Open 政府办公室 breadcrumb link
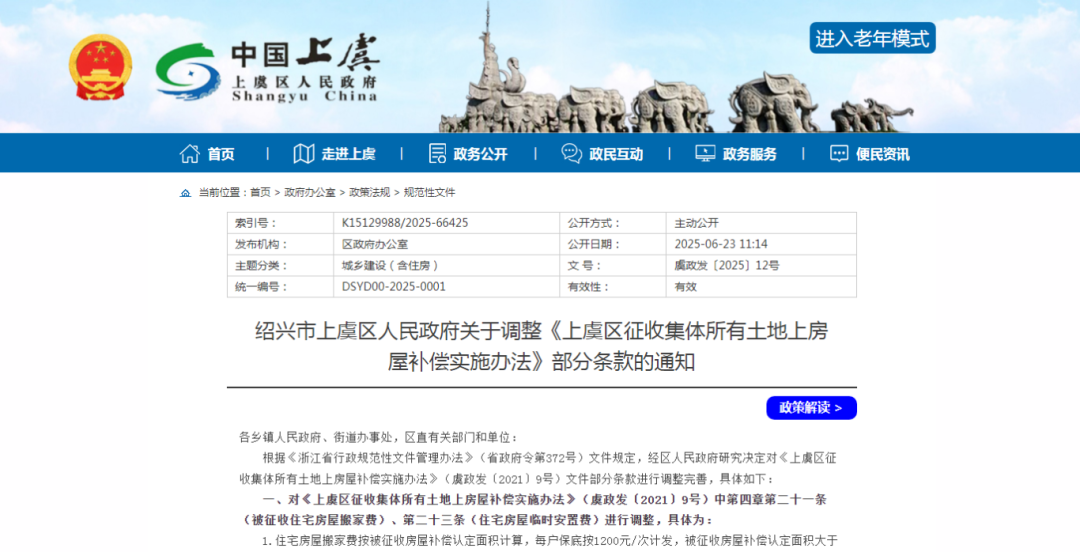 309,193
